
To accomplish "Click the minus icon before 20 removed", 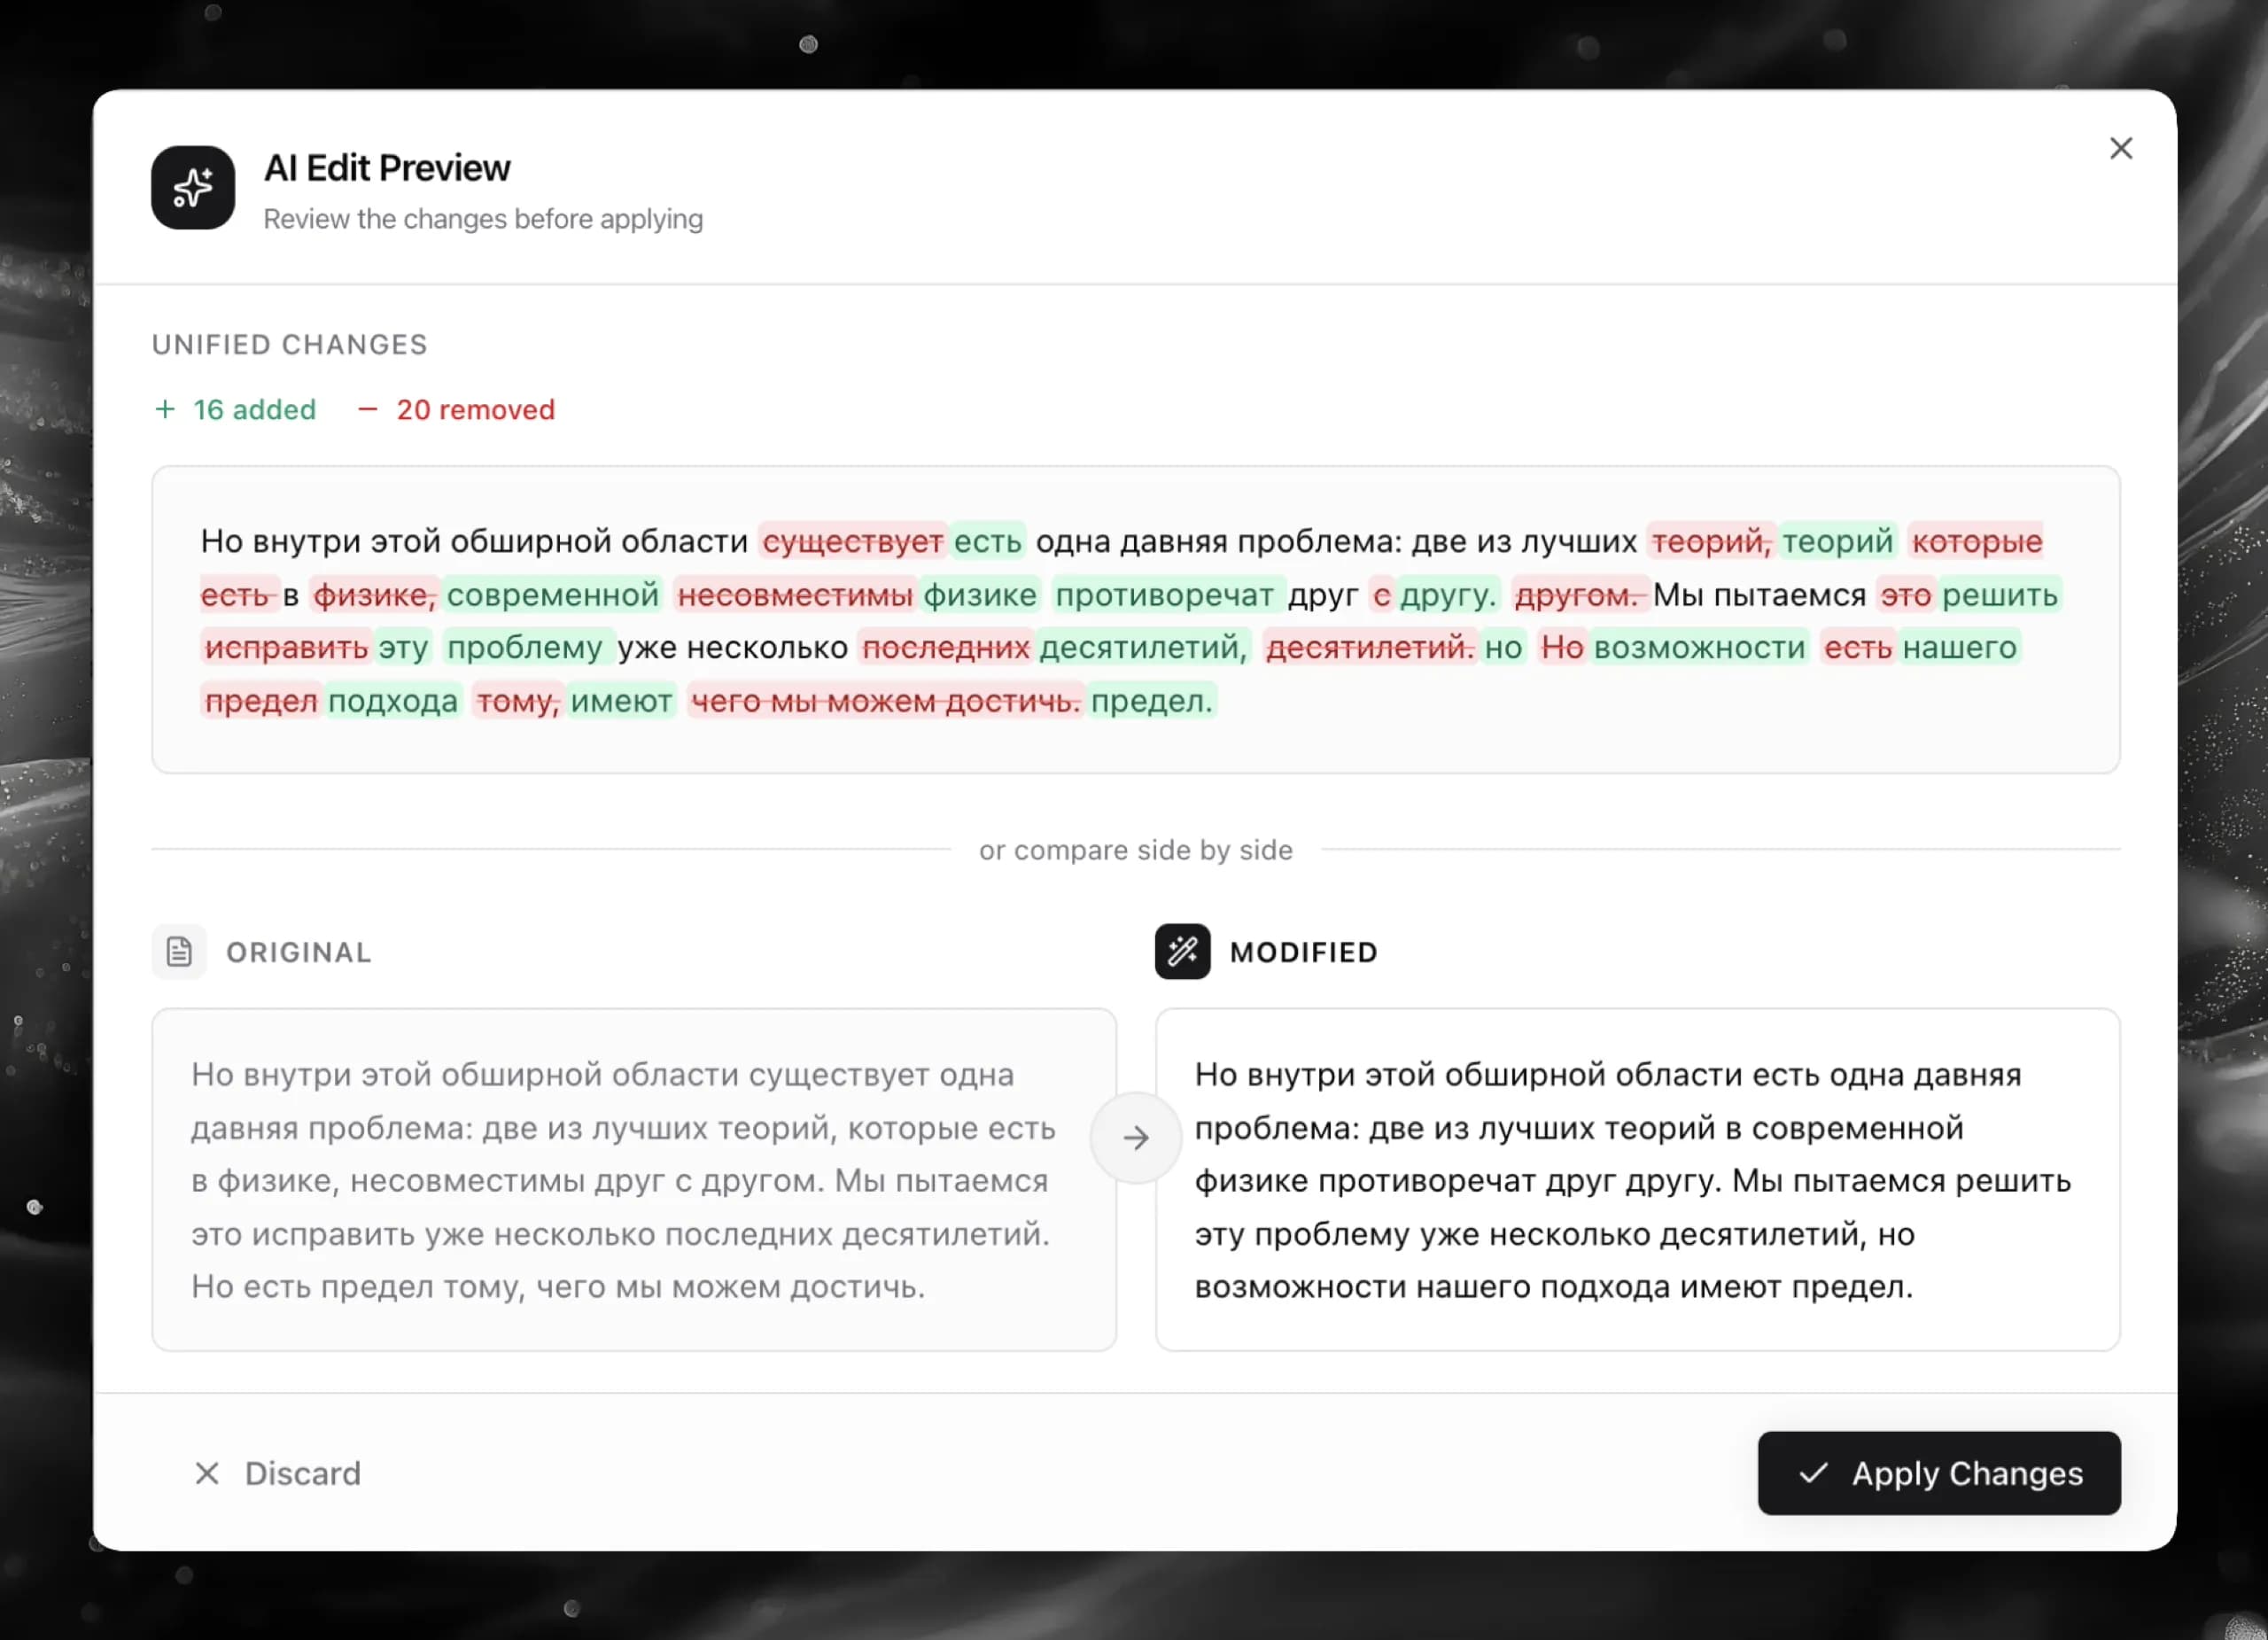I will tap(367, 409).
